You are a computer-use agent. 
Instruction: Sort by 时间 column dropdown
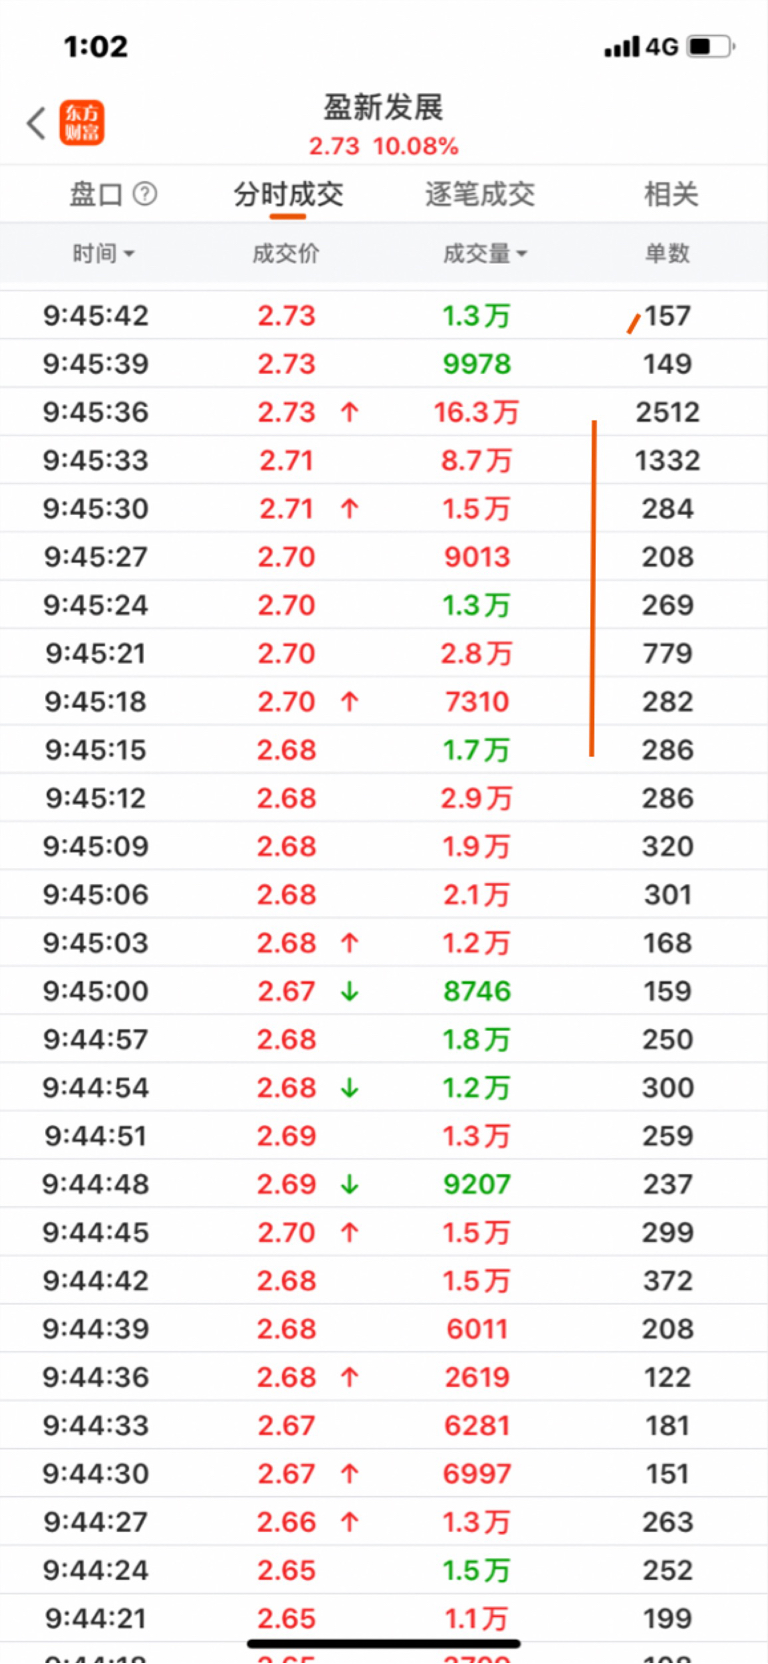103,254
